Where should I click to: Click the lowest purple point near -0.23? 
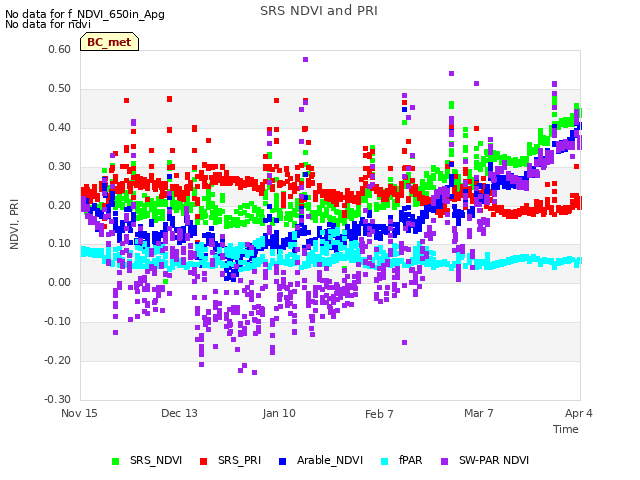254,373
